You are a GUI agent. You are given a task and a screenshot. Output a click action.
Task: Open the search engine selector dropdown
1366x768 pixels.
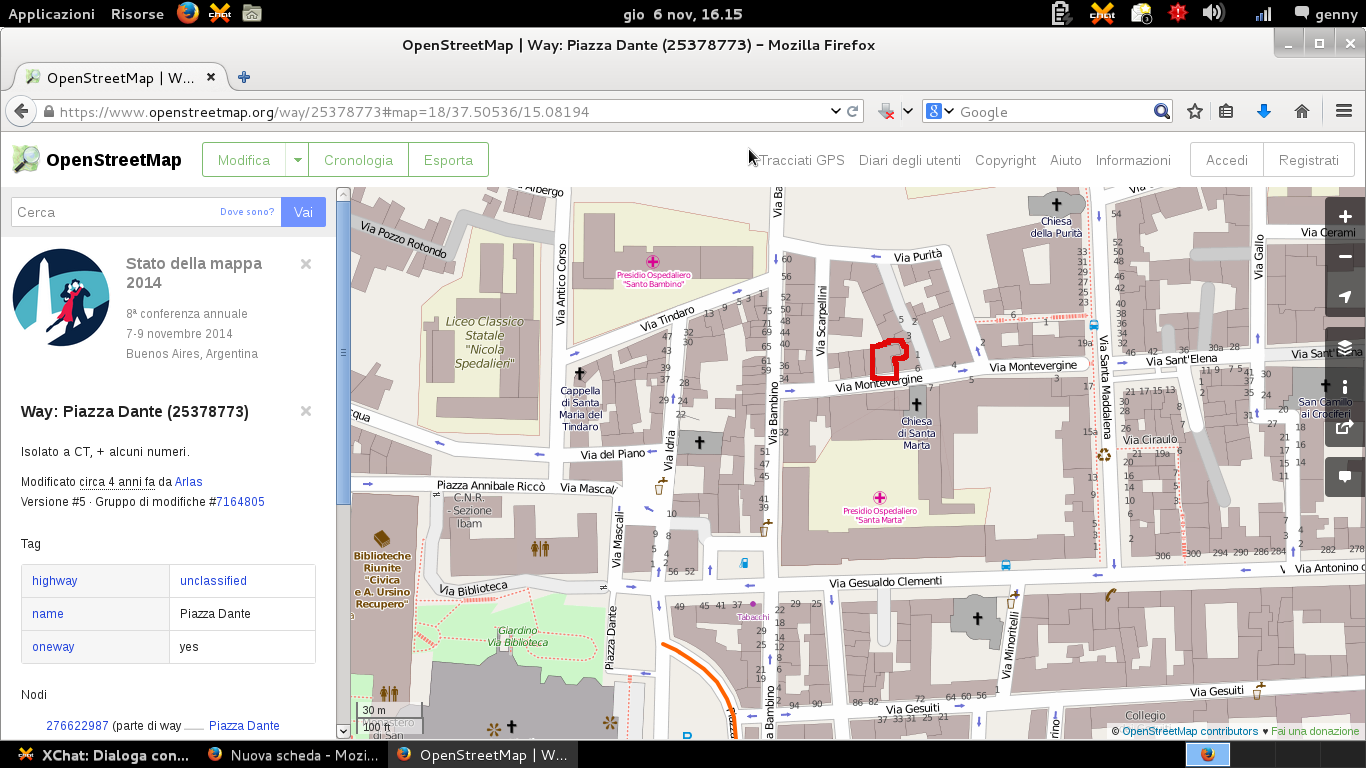[948, 112]
